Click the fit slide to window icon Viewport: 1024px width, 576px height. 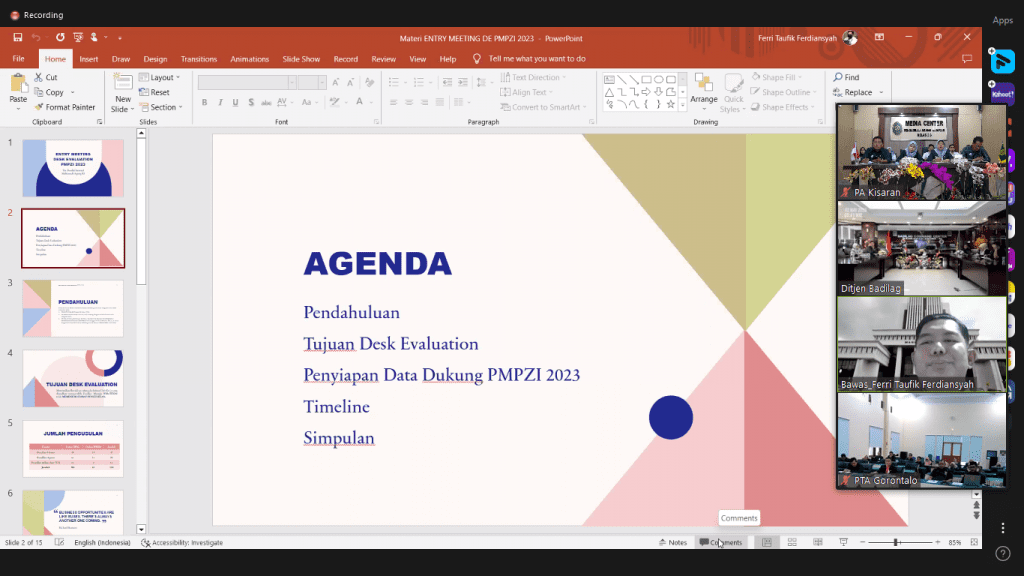pyautogui.click(x=975, y=542)
